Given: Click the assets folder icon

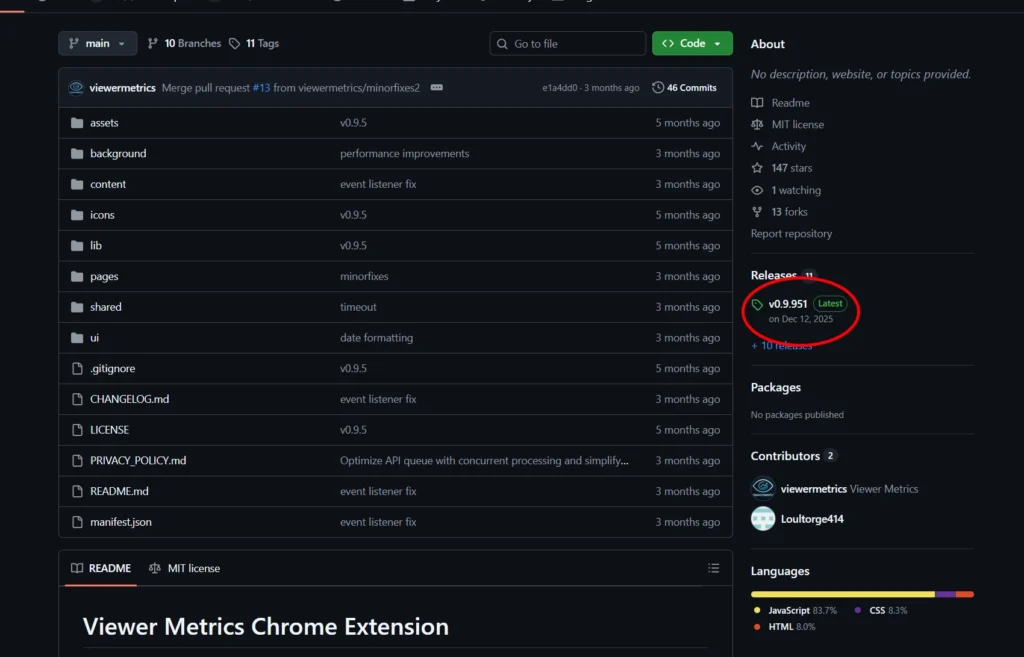Looking at the screenshot, I should 77,123.
